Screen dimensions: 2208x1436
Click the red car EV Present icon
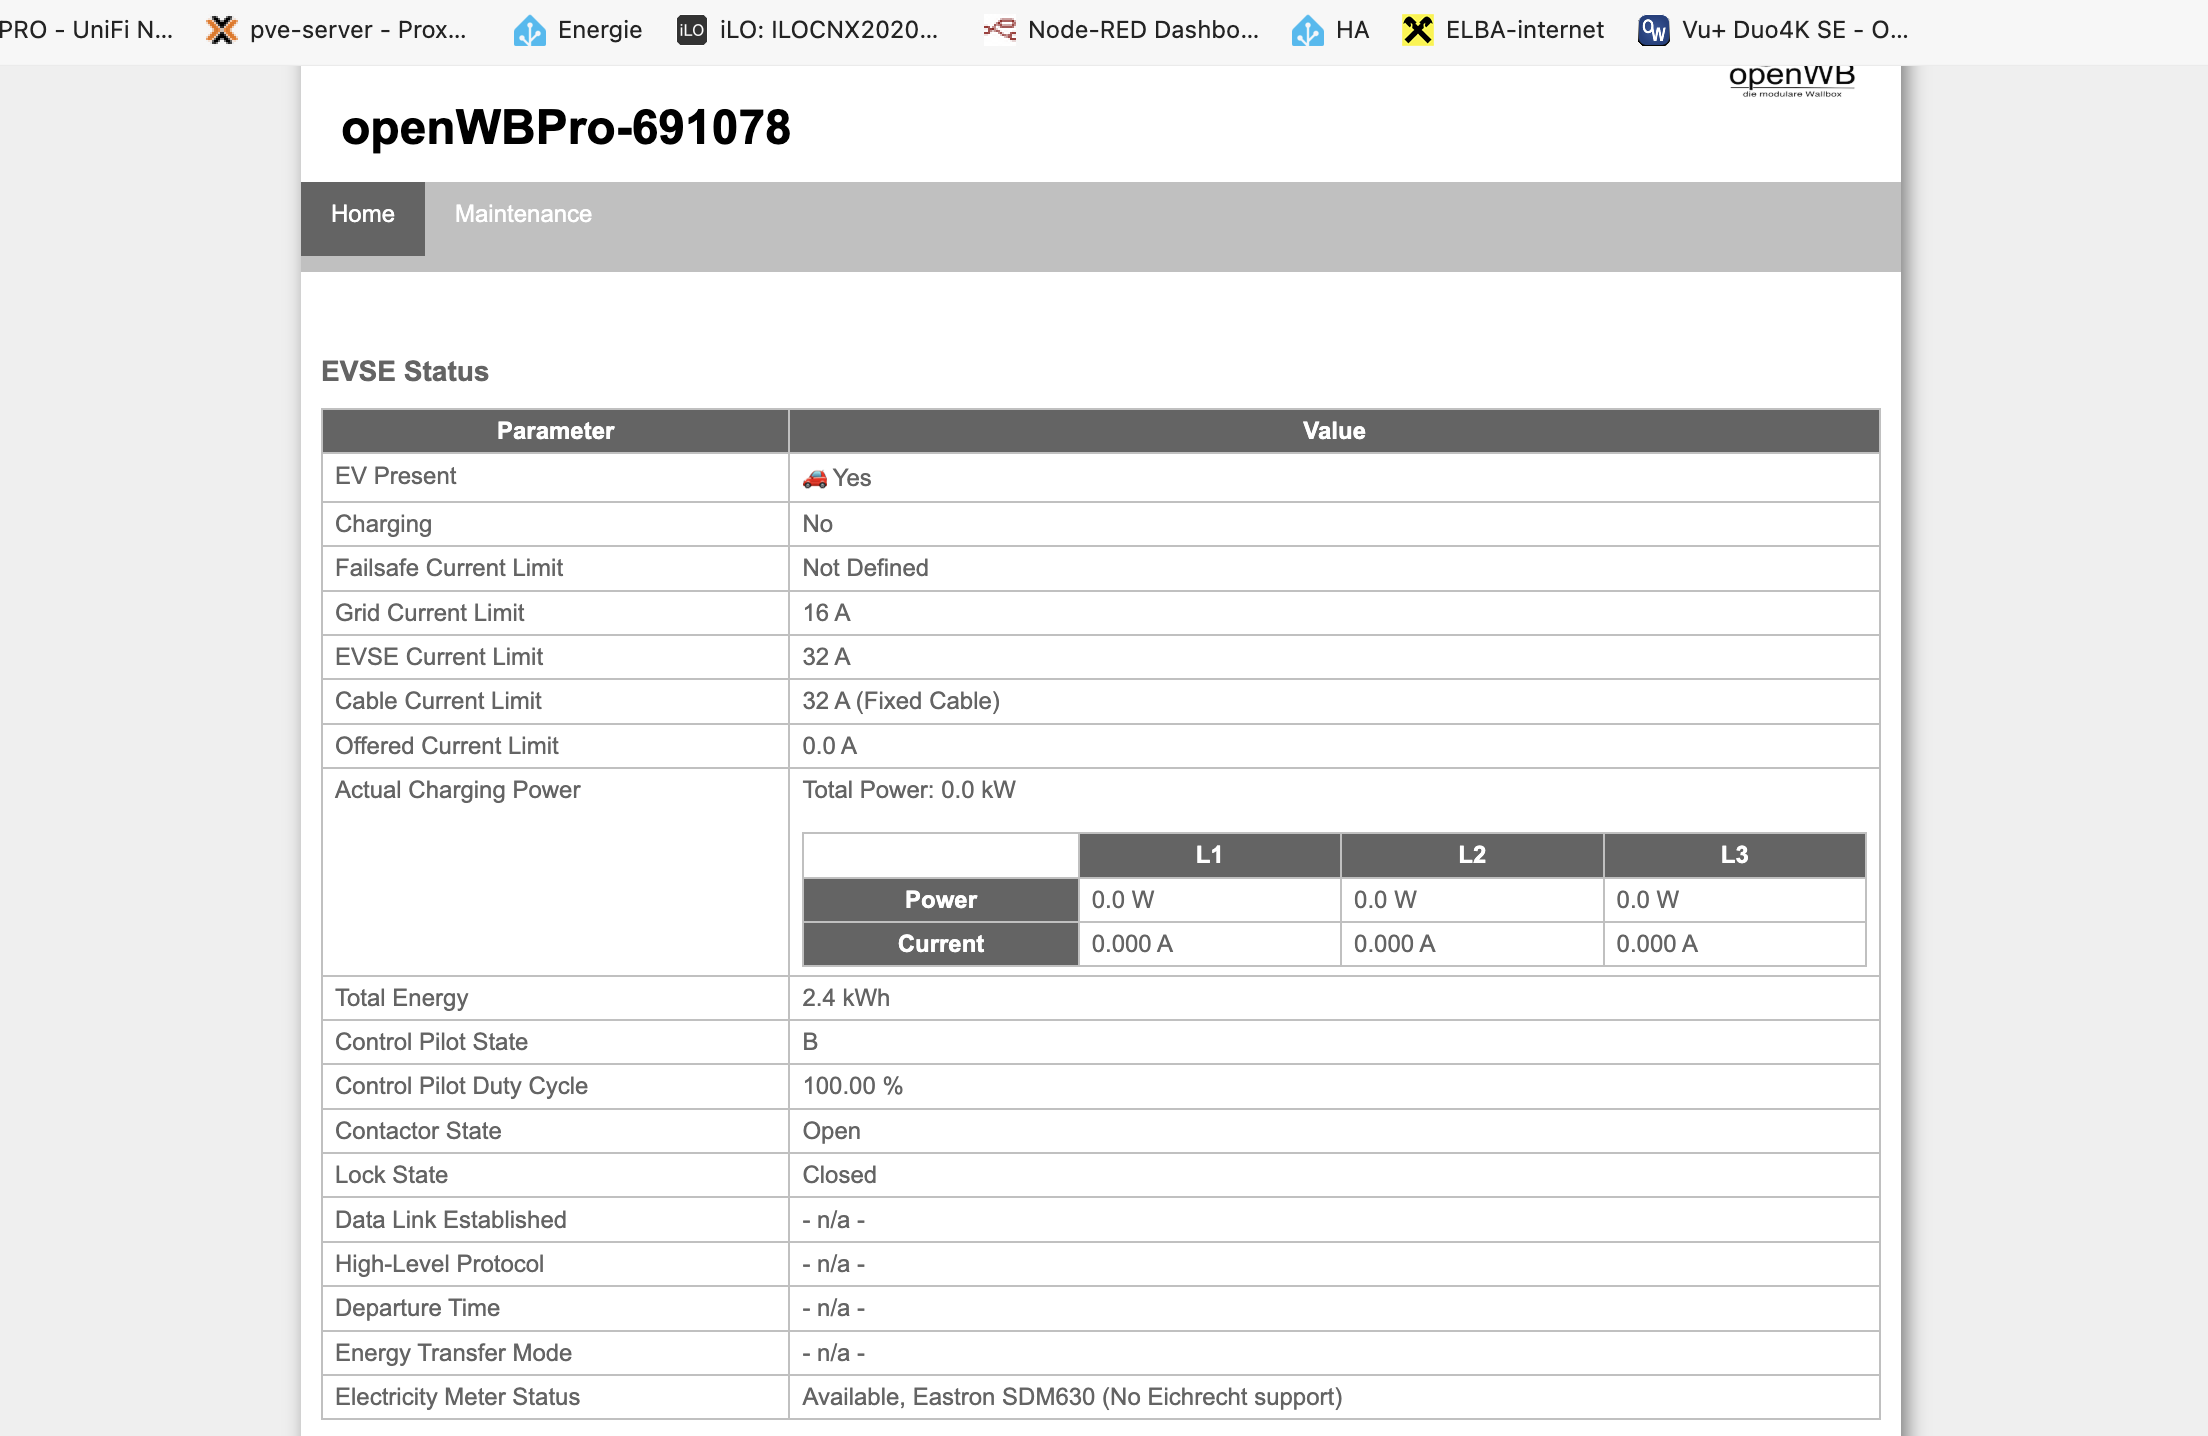pos(815,478)
